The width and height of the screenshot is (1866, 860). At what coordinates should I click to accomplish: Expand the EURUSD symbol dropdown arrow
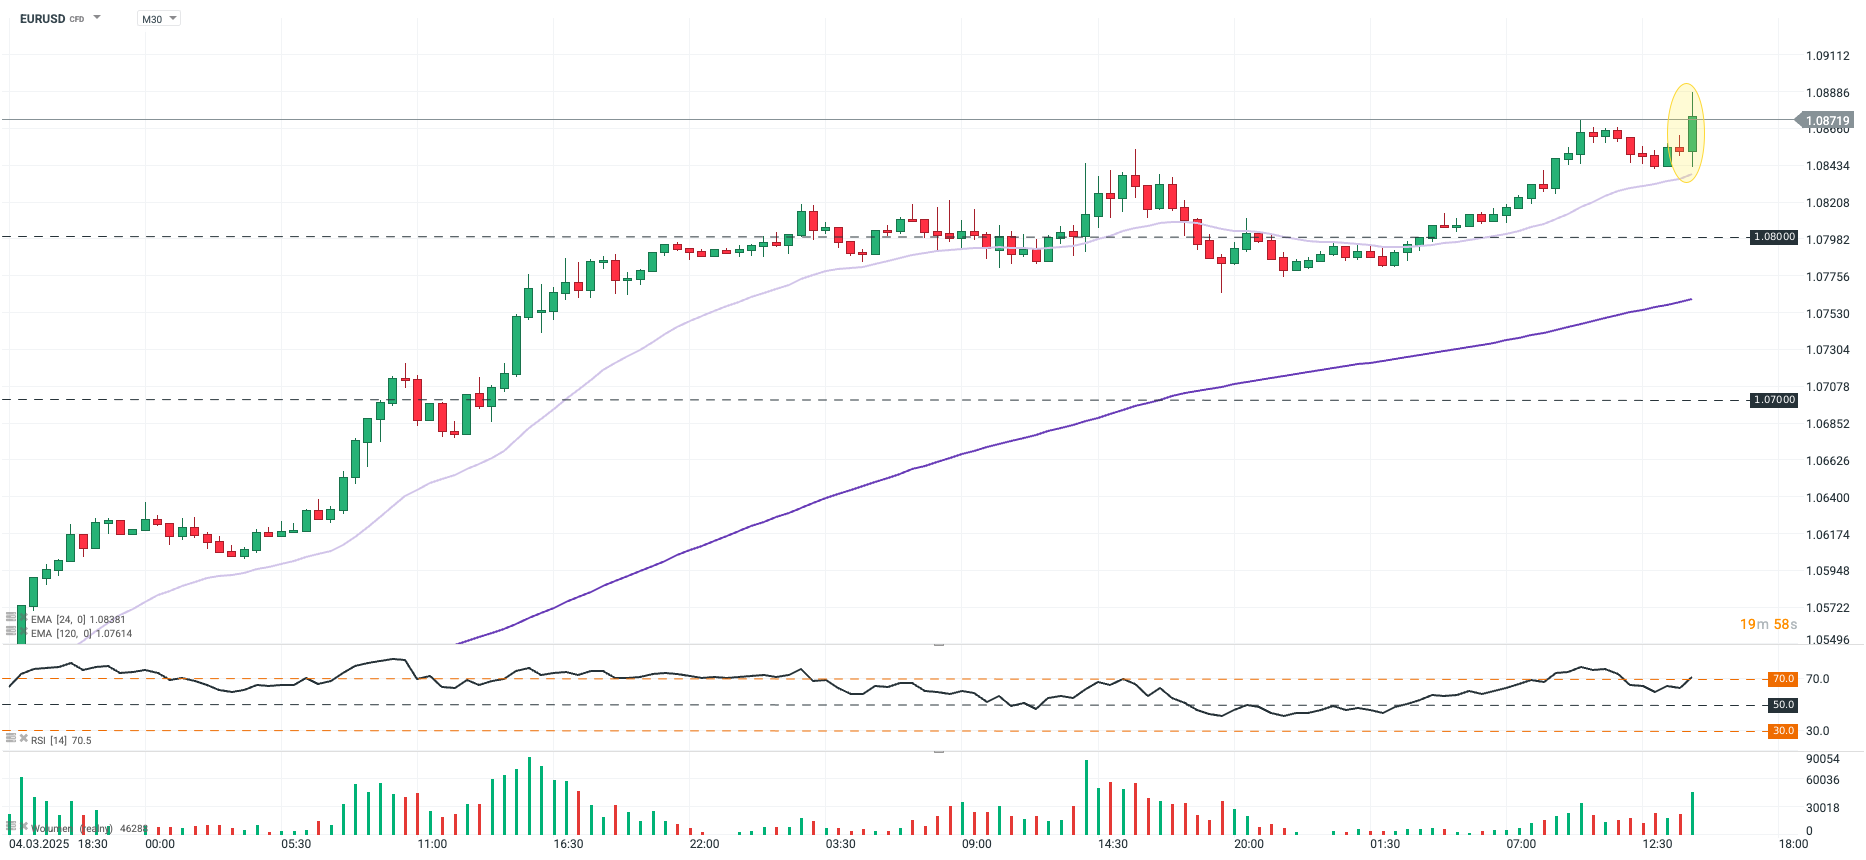(97, 18)
